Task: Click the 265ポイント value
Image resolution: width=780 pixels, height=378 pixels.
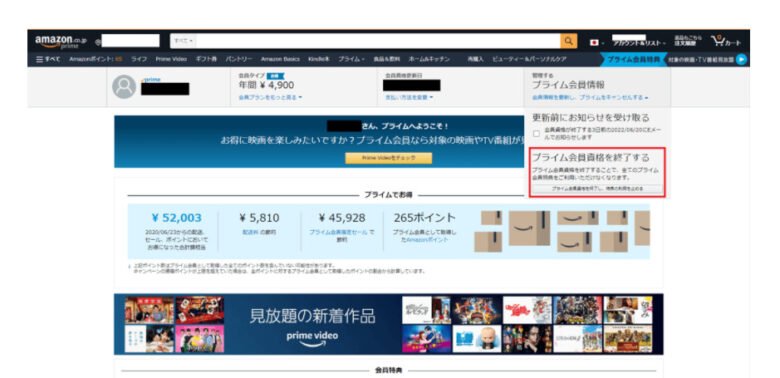Action: tap(424, 218)
